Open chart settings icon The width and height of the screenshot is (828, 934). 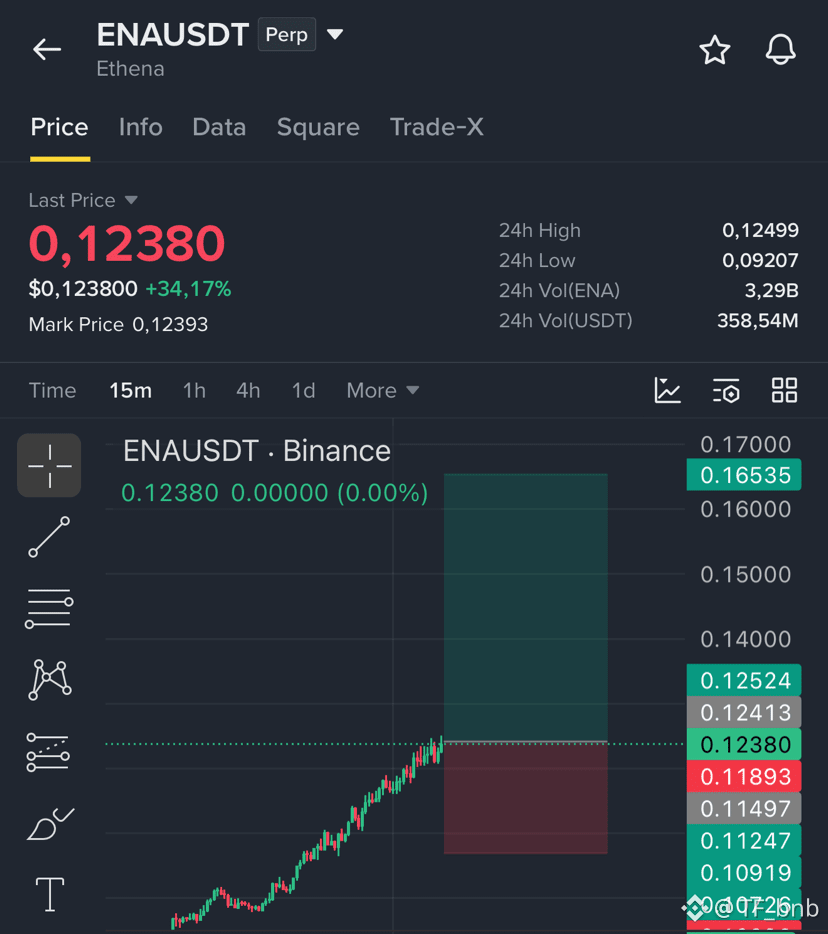[726, 391]
